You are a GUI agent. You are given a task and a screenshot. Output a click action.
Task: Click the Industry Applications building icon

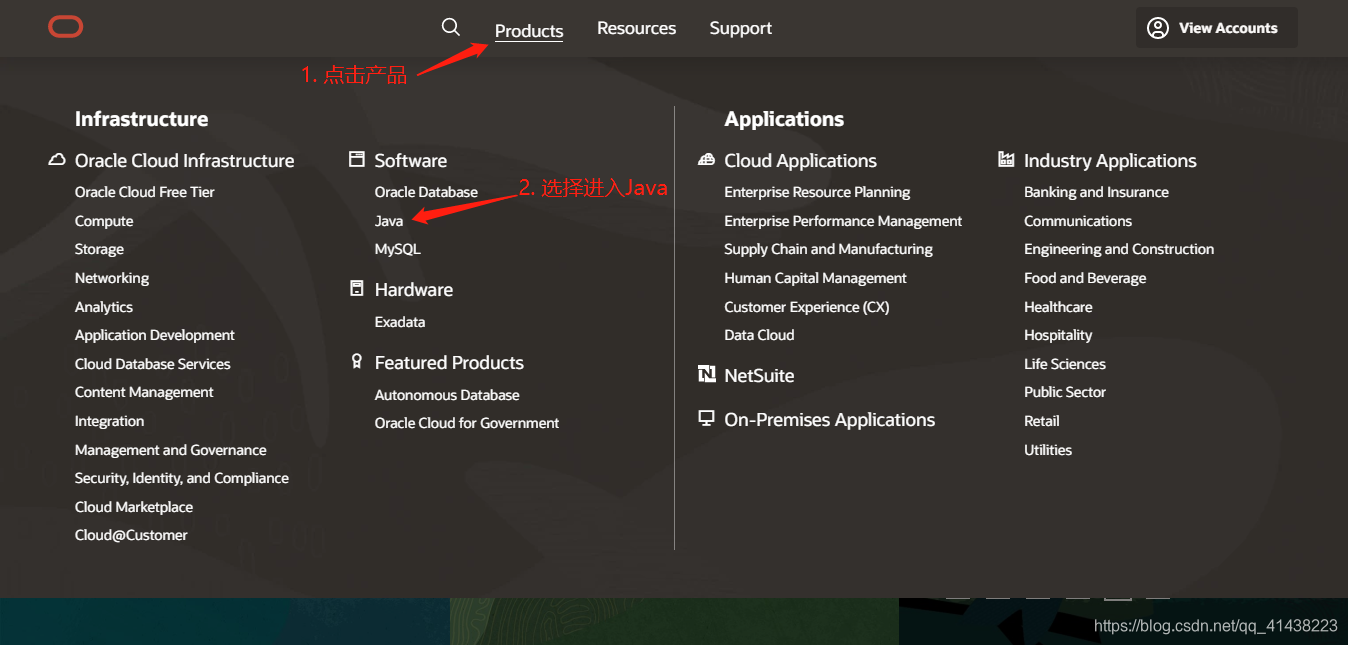1007,160
